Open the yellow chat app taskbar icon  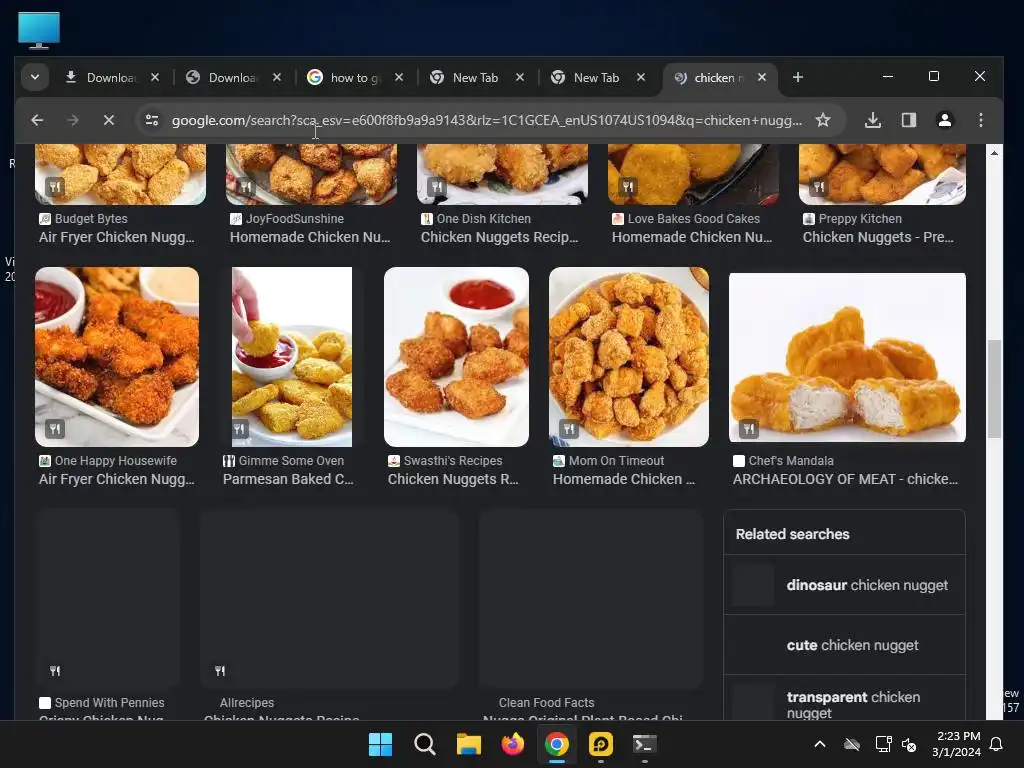(x=601, y=744)
